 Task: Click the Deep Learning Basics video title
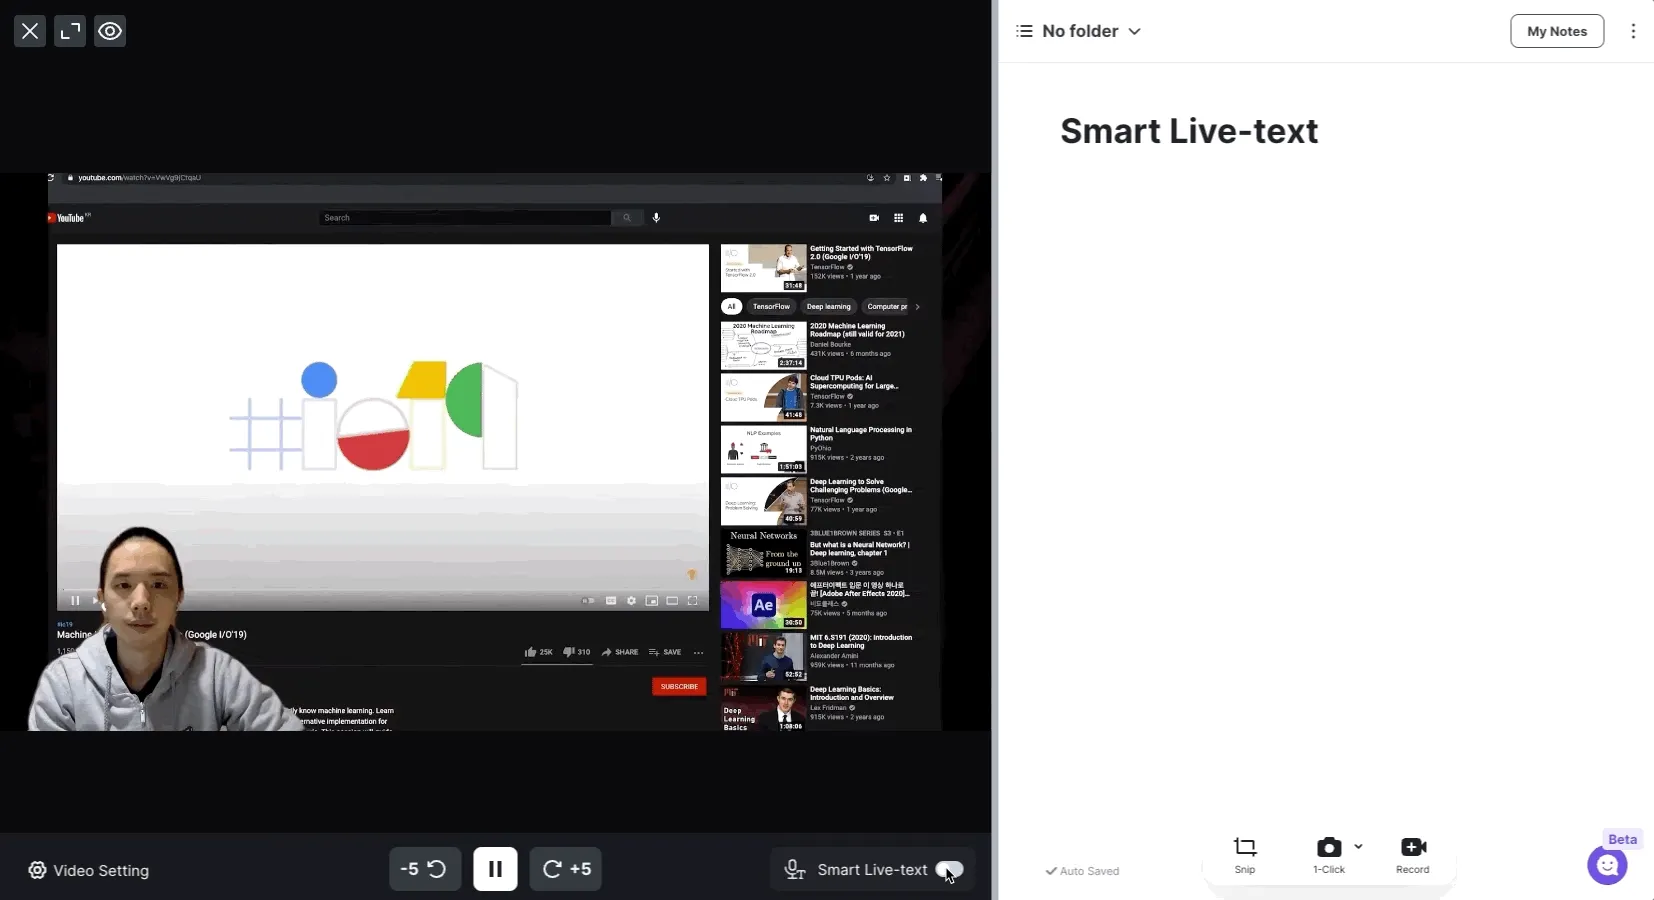tap(852, 693)
